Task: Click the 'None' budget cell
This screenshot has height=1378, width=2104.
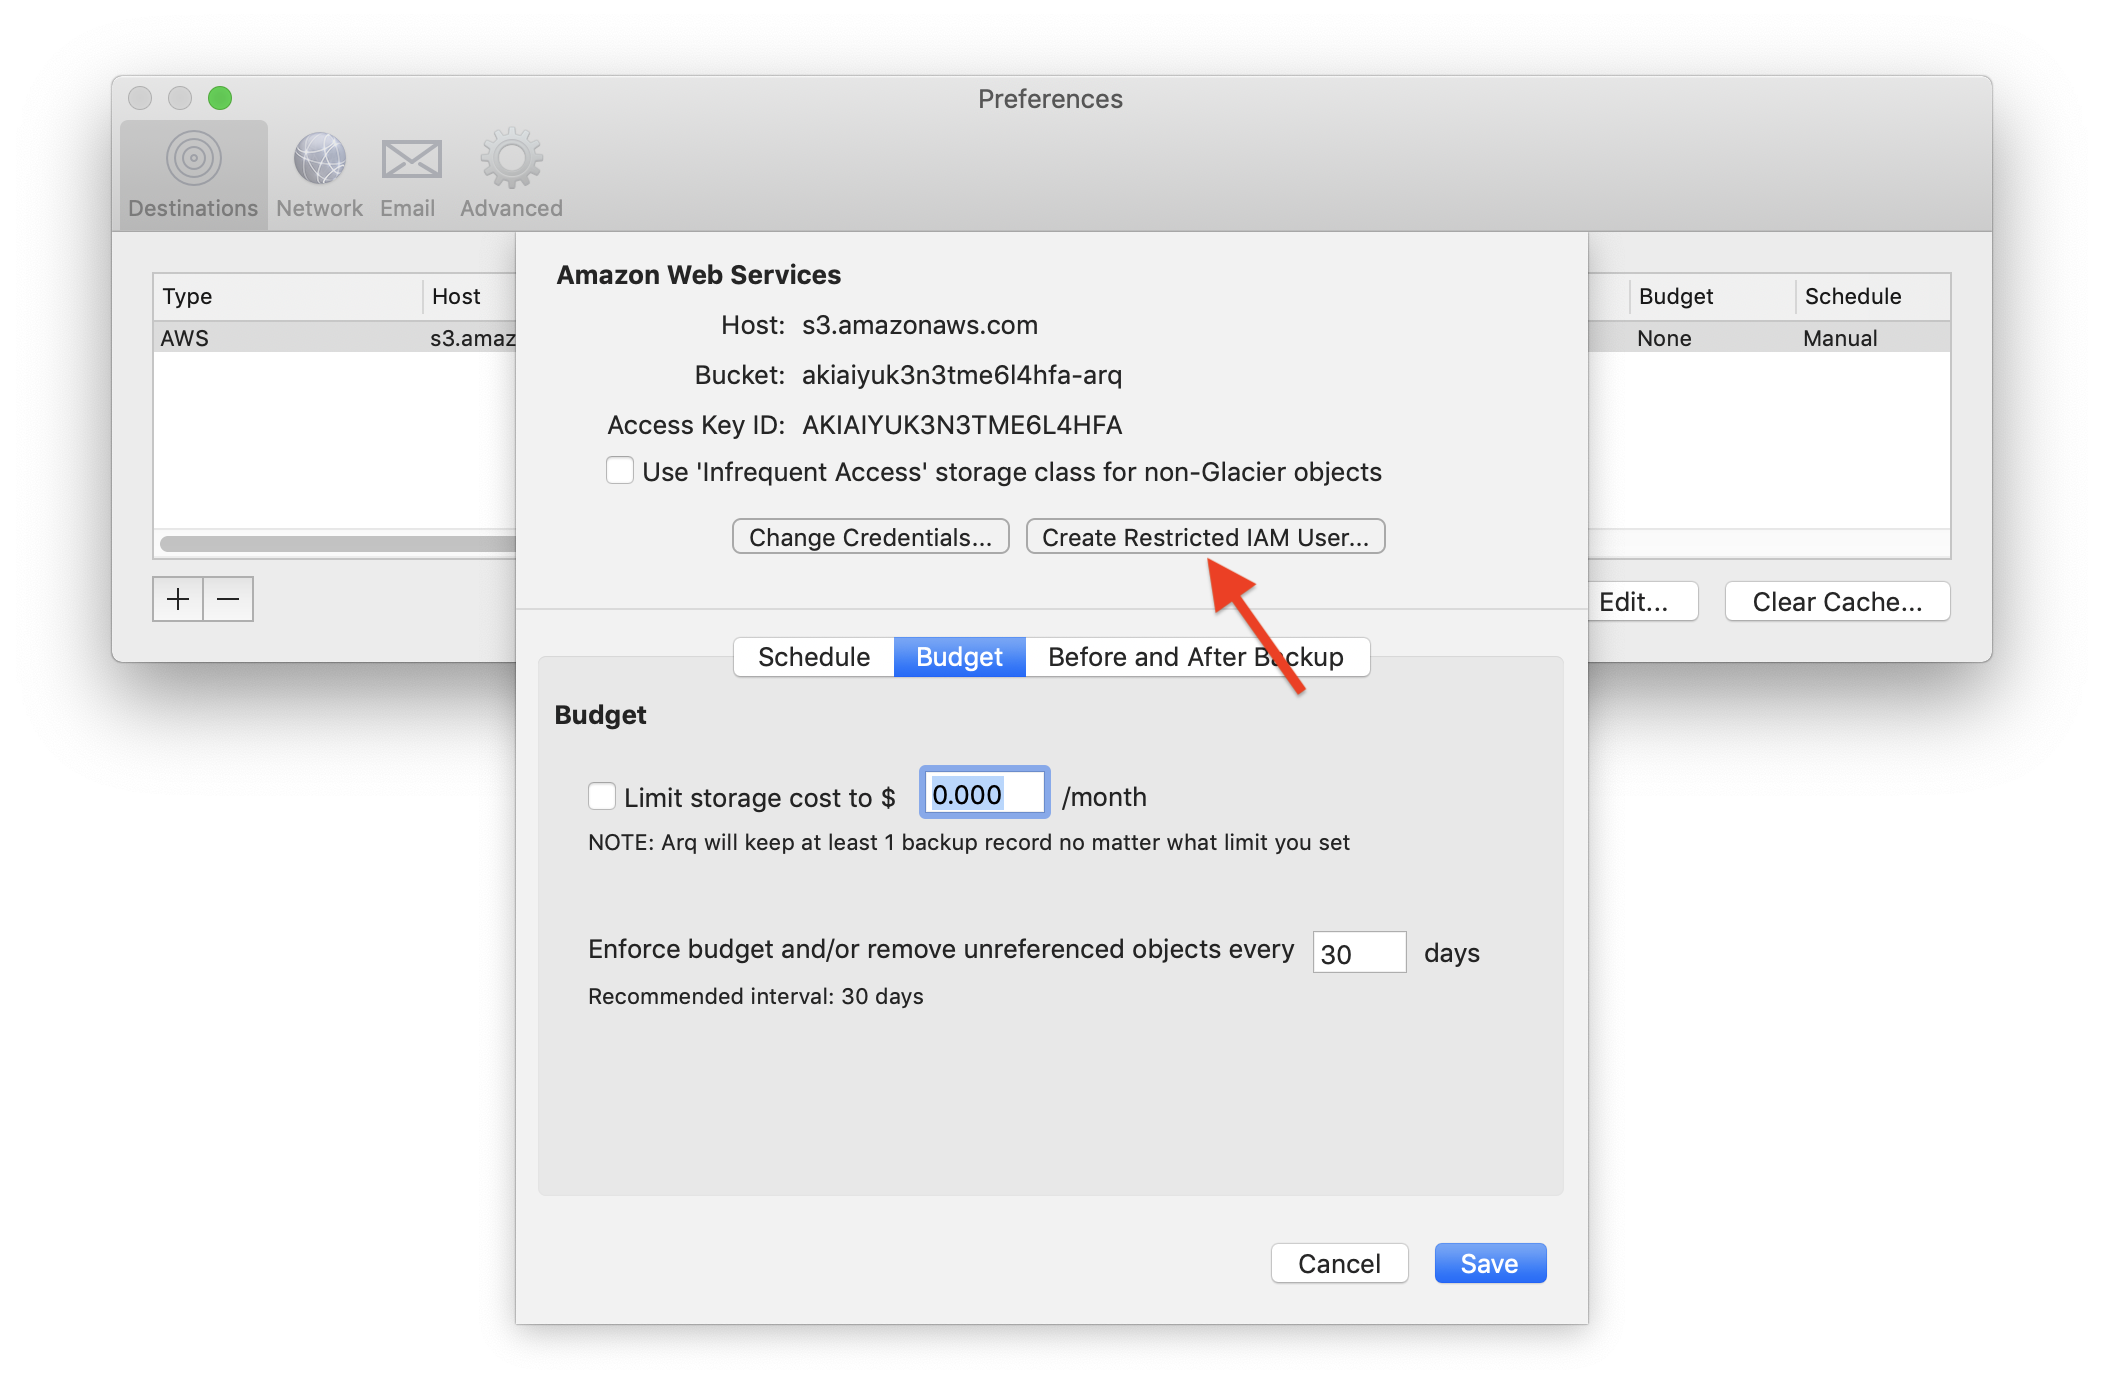Action: pos(1664,338)
